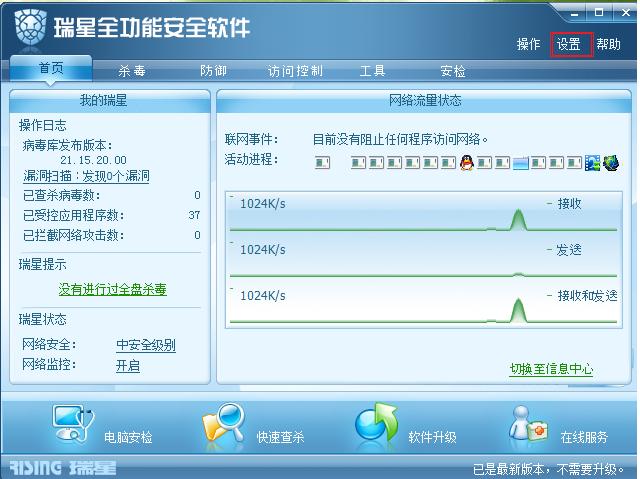Click the 中安全级别 network security link
The width and height of the screenshot is (640, 479).
click(146, 345)
